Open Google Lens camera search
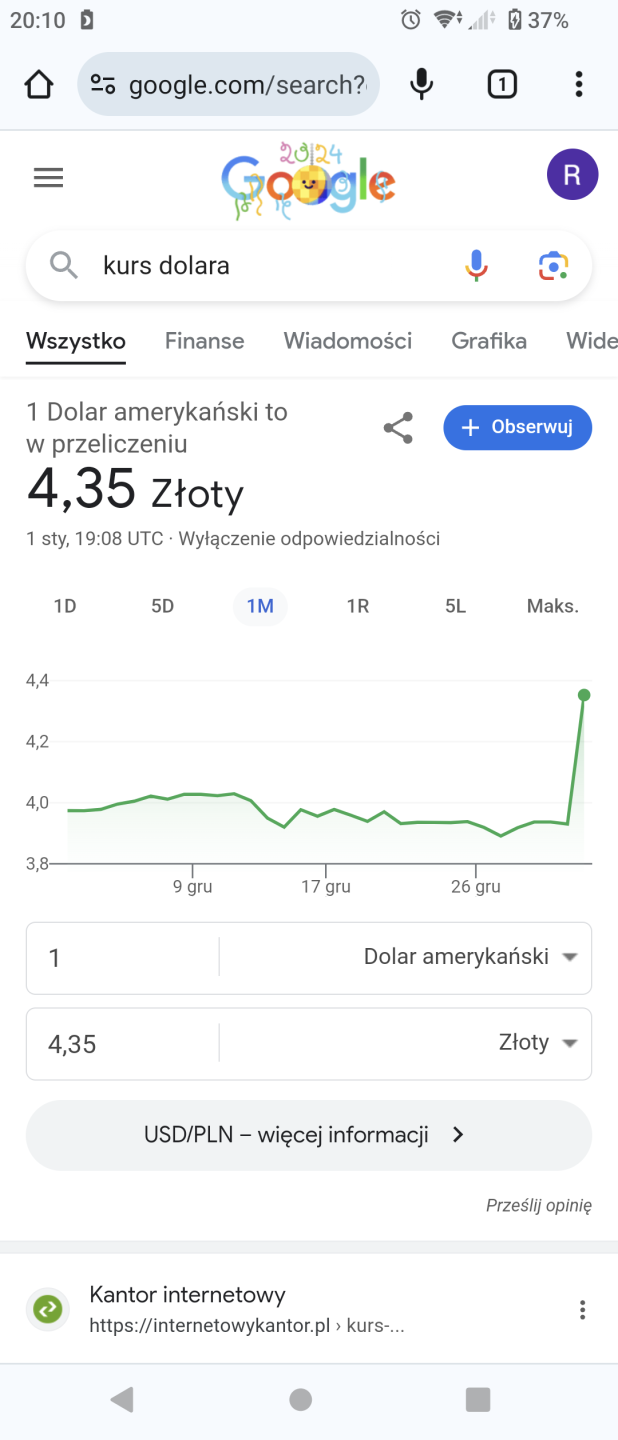The width and height of the screenshot is (618, 1440). point(553,265)
